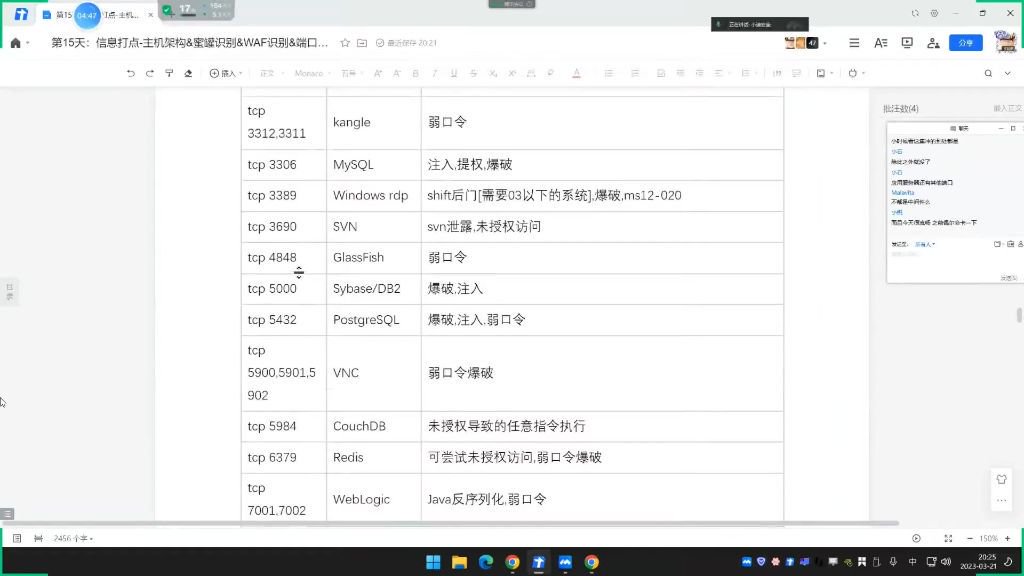Open the word count 2456 dropdown
The width and height of the screenshot is (1024, 576).
pos(73,538)
